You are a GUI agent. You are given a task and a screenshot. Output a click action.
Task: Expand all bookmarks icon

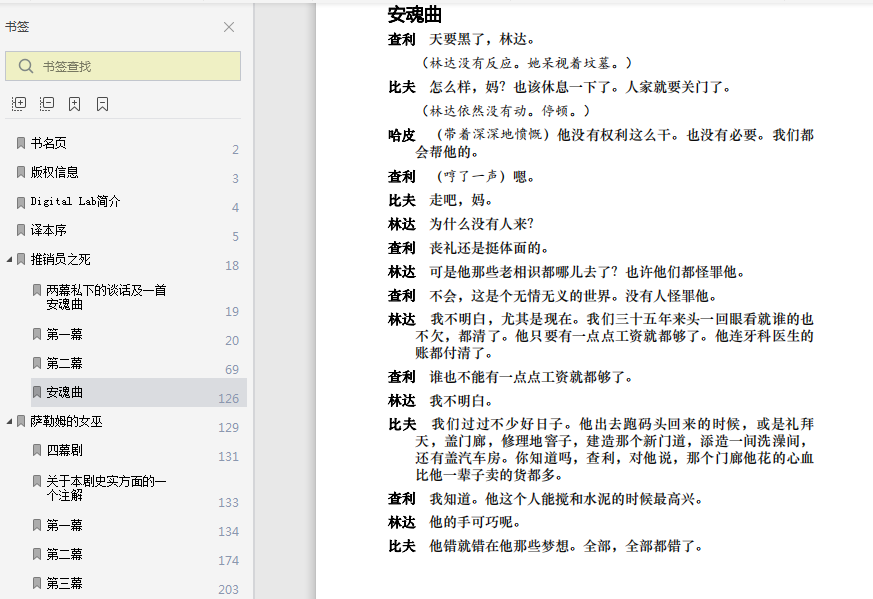pyautogui.click(x=19, y=104)
